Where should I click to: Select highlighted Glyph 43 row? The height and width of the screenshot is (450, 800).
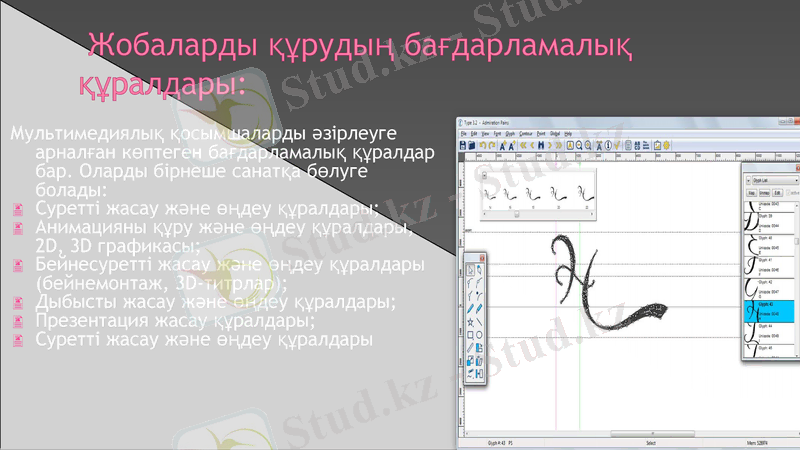(x=769, y=311)
